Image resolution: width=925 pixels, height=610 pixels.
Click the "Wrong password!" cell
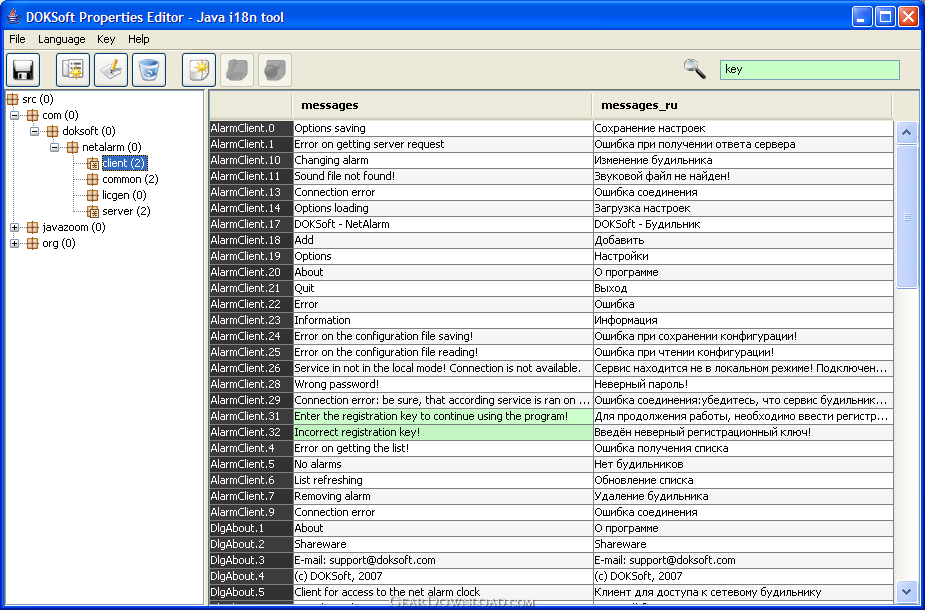click(x=443, y=384)
